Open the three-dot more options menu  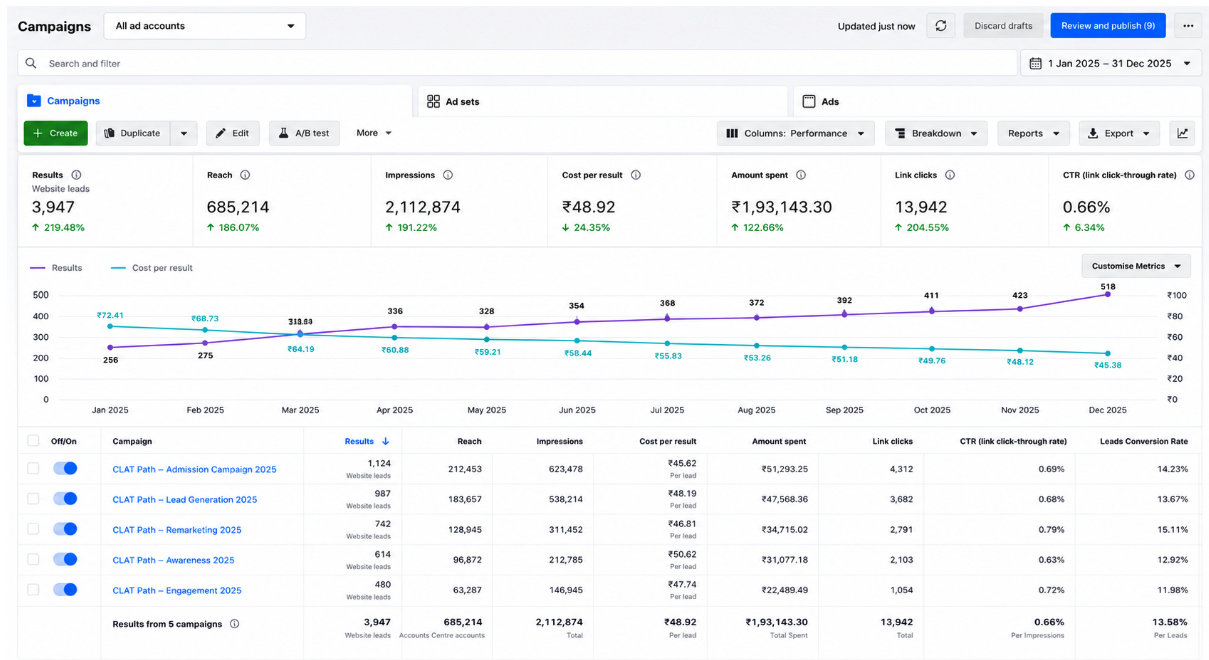click(x=1187, y=26)
